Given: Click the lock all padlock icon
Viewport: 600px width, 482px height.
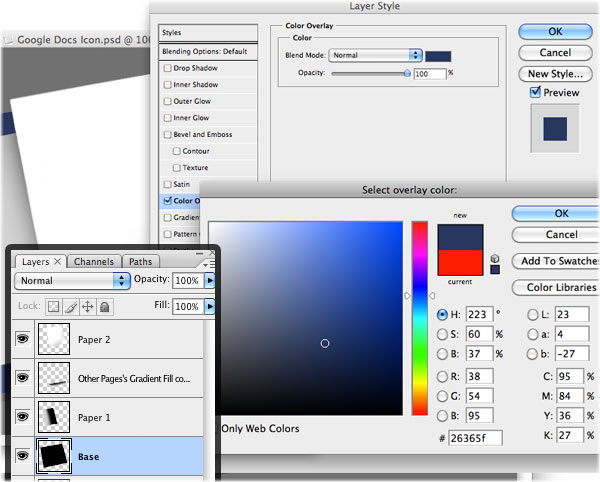Looking at the screenshot, I should 104,307.
